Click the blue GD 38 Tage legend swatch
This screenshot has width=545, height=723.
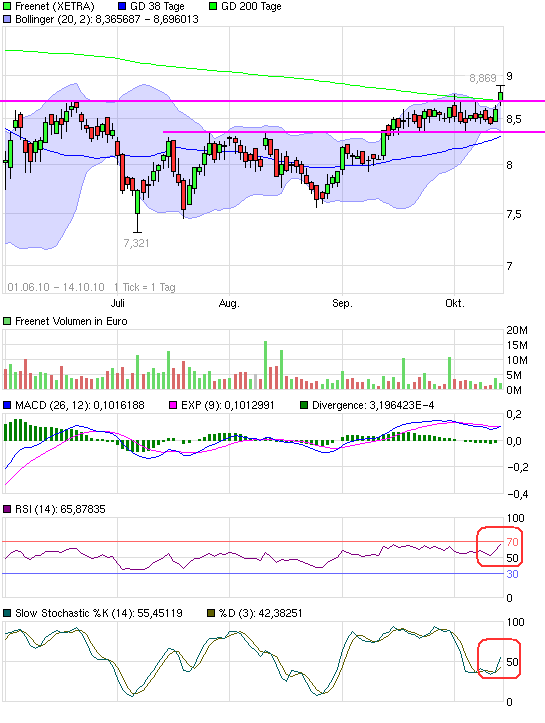click(x=122, y=6)
